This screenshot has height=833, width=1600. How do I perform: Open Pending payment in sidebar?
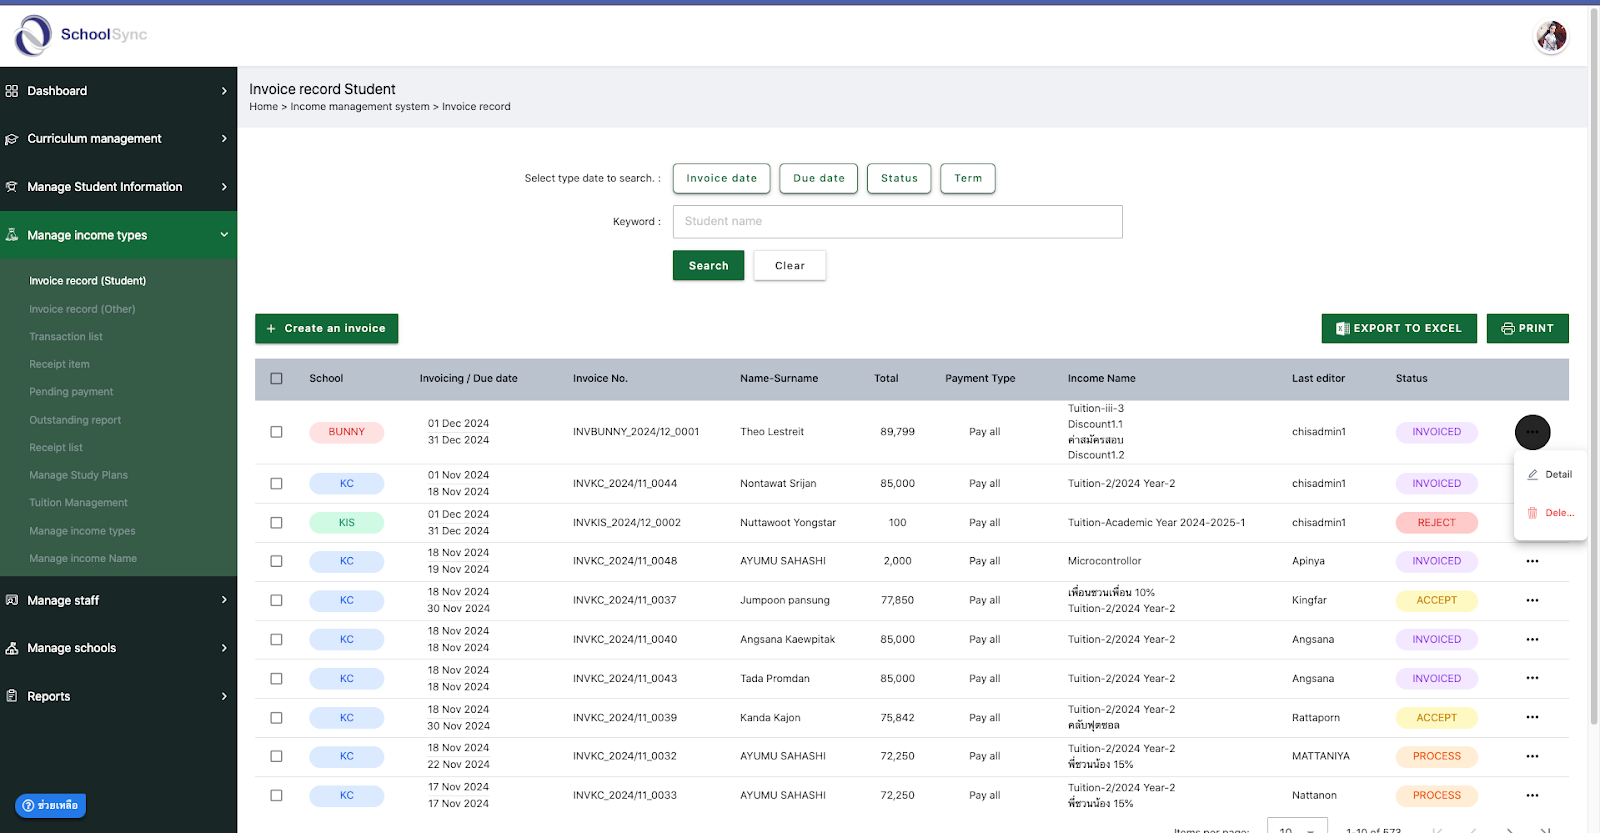[x=71, y=392]
